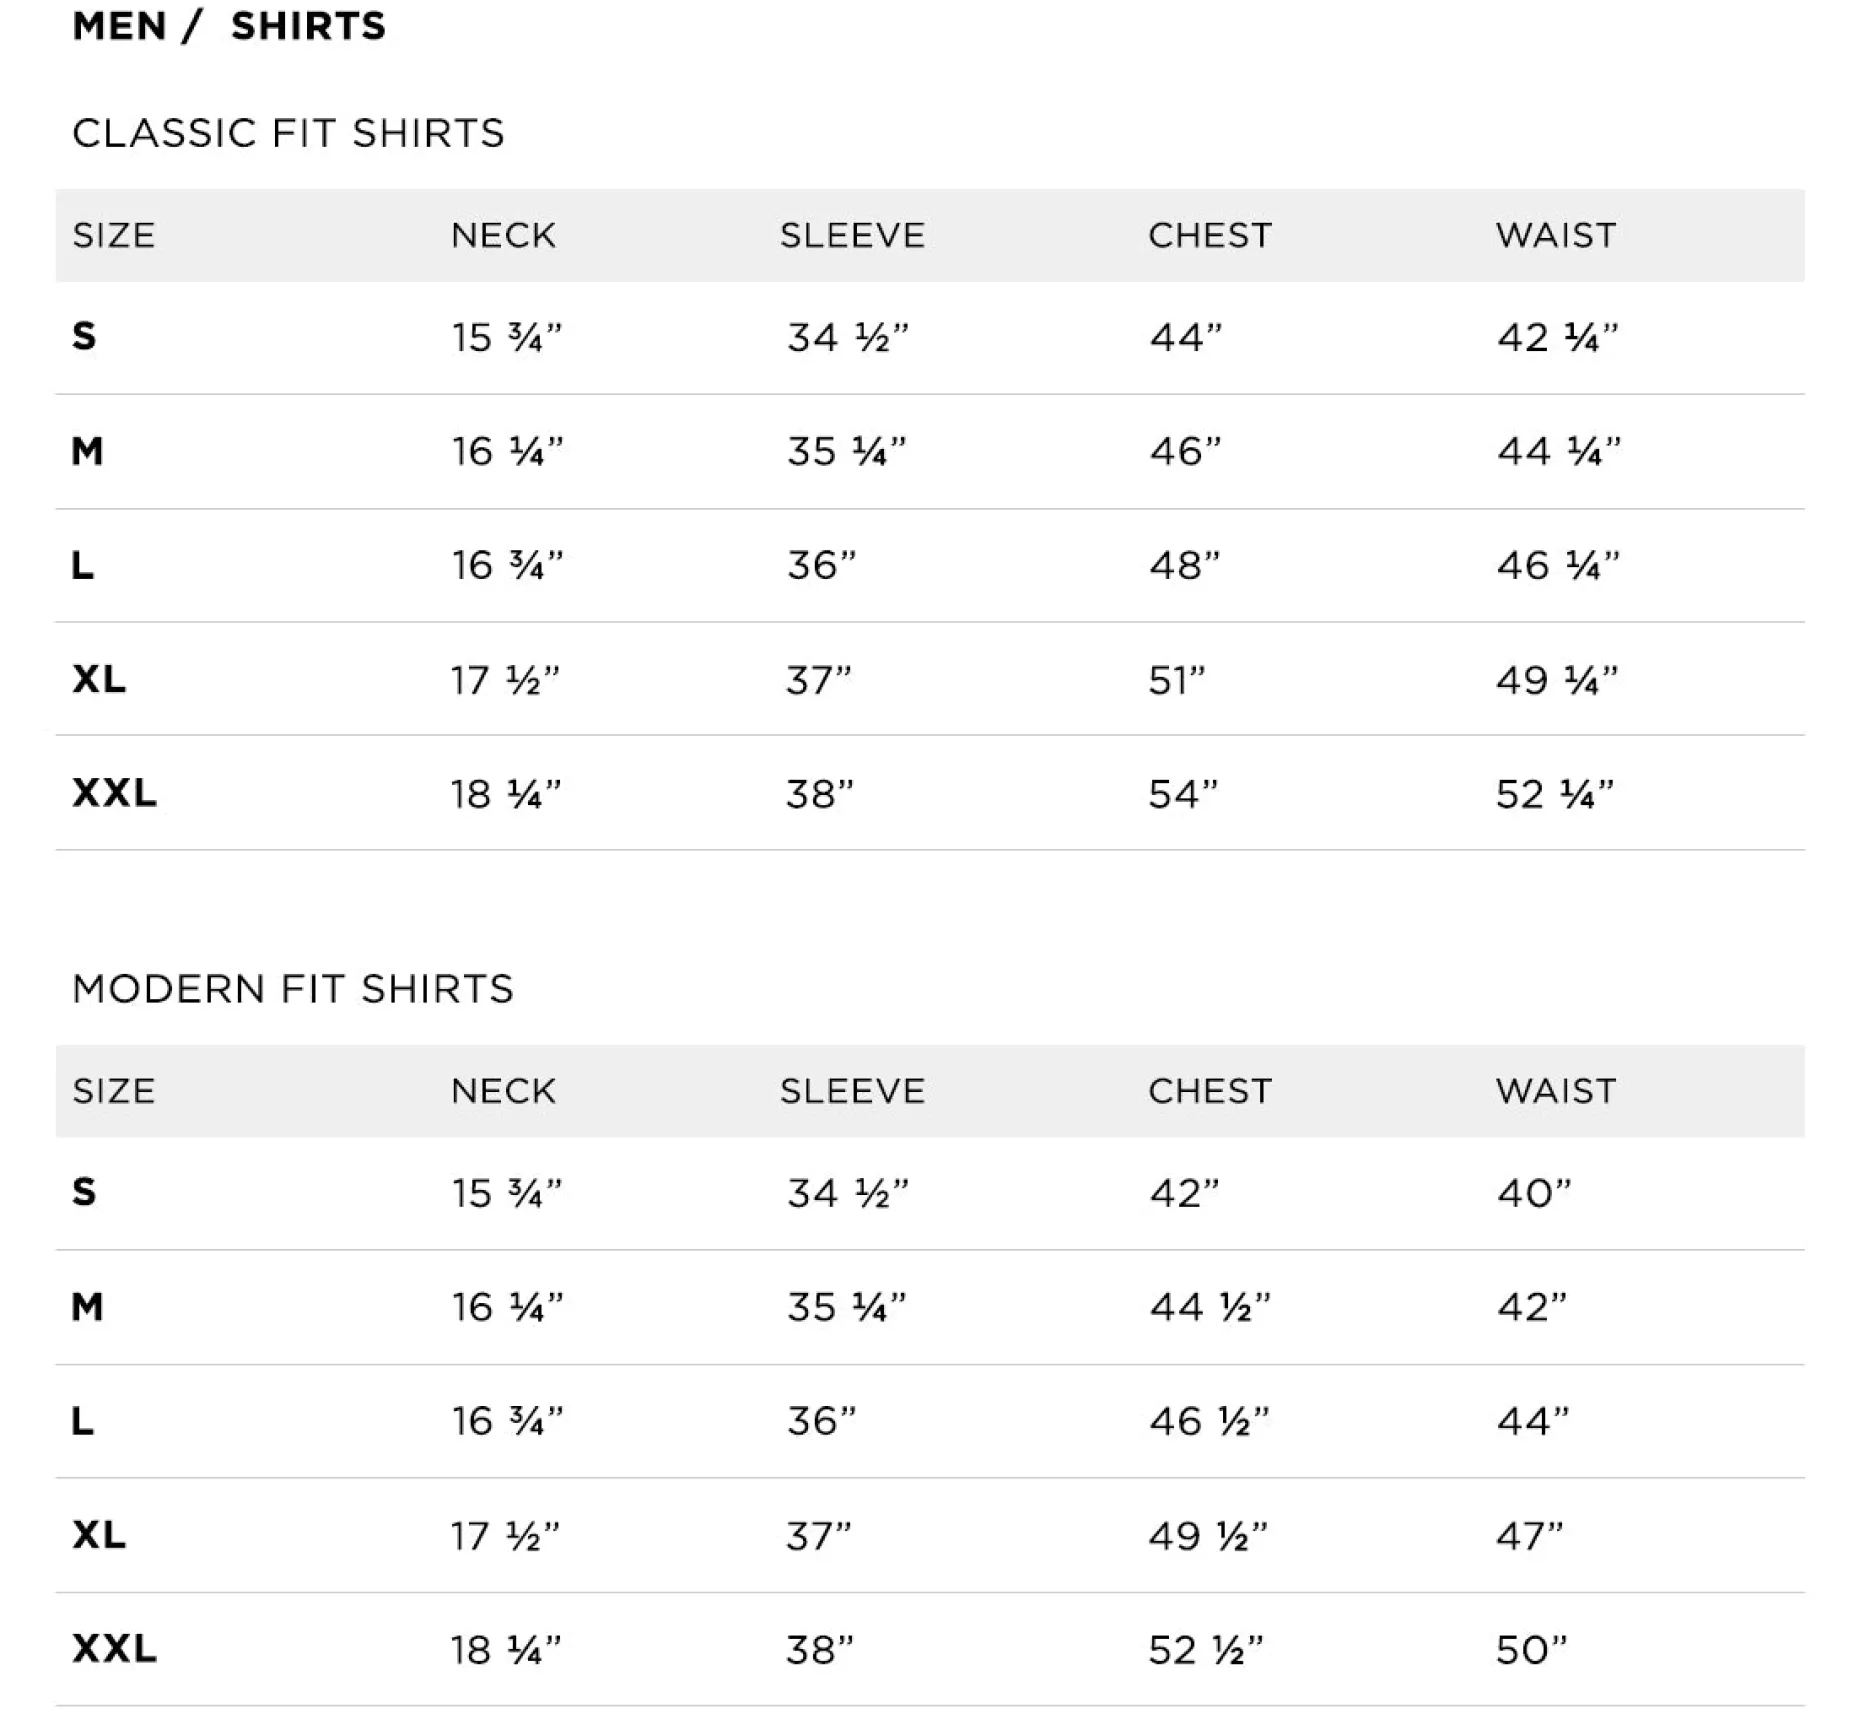Select the XXL row label in Classic Fit table
Image resolution: width=1859 pixels, height=1725 pixels.
[114, 793]
